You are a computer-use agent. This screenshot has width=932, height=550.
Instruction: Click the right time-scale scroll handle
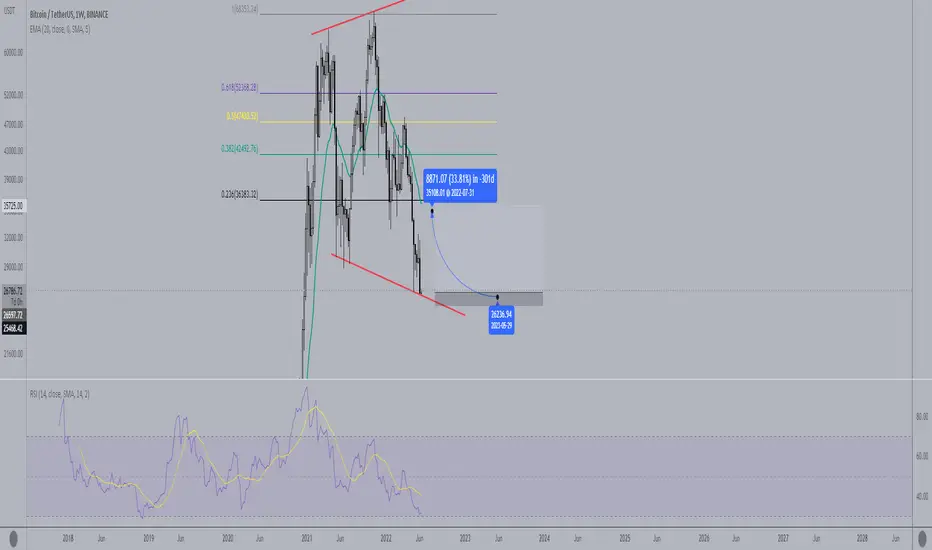coord(922,539)
